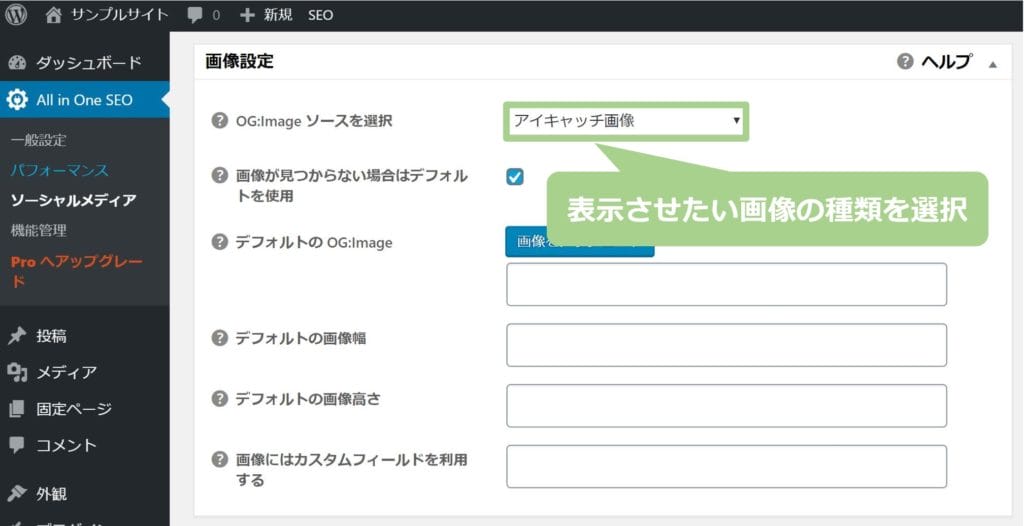Open 機能管理 submenu item
This screenshot has width=1024, height=526.
pyautogui.click(x=39, y=231)
